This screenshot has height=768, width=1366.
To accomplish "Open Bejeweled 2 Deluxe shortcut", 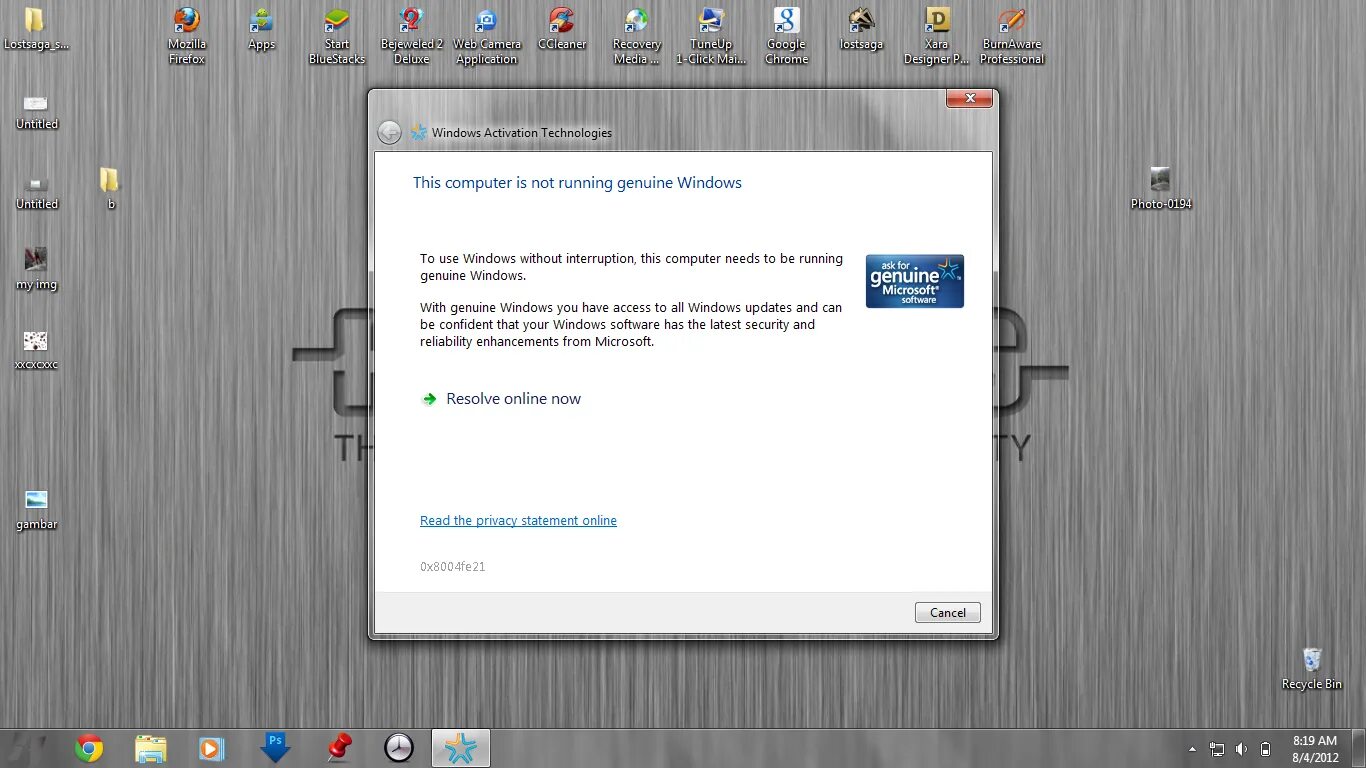I will pos(412,36).
